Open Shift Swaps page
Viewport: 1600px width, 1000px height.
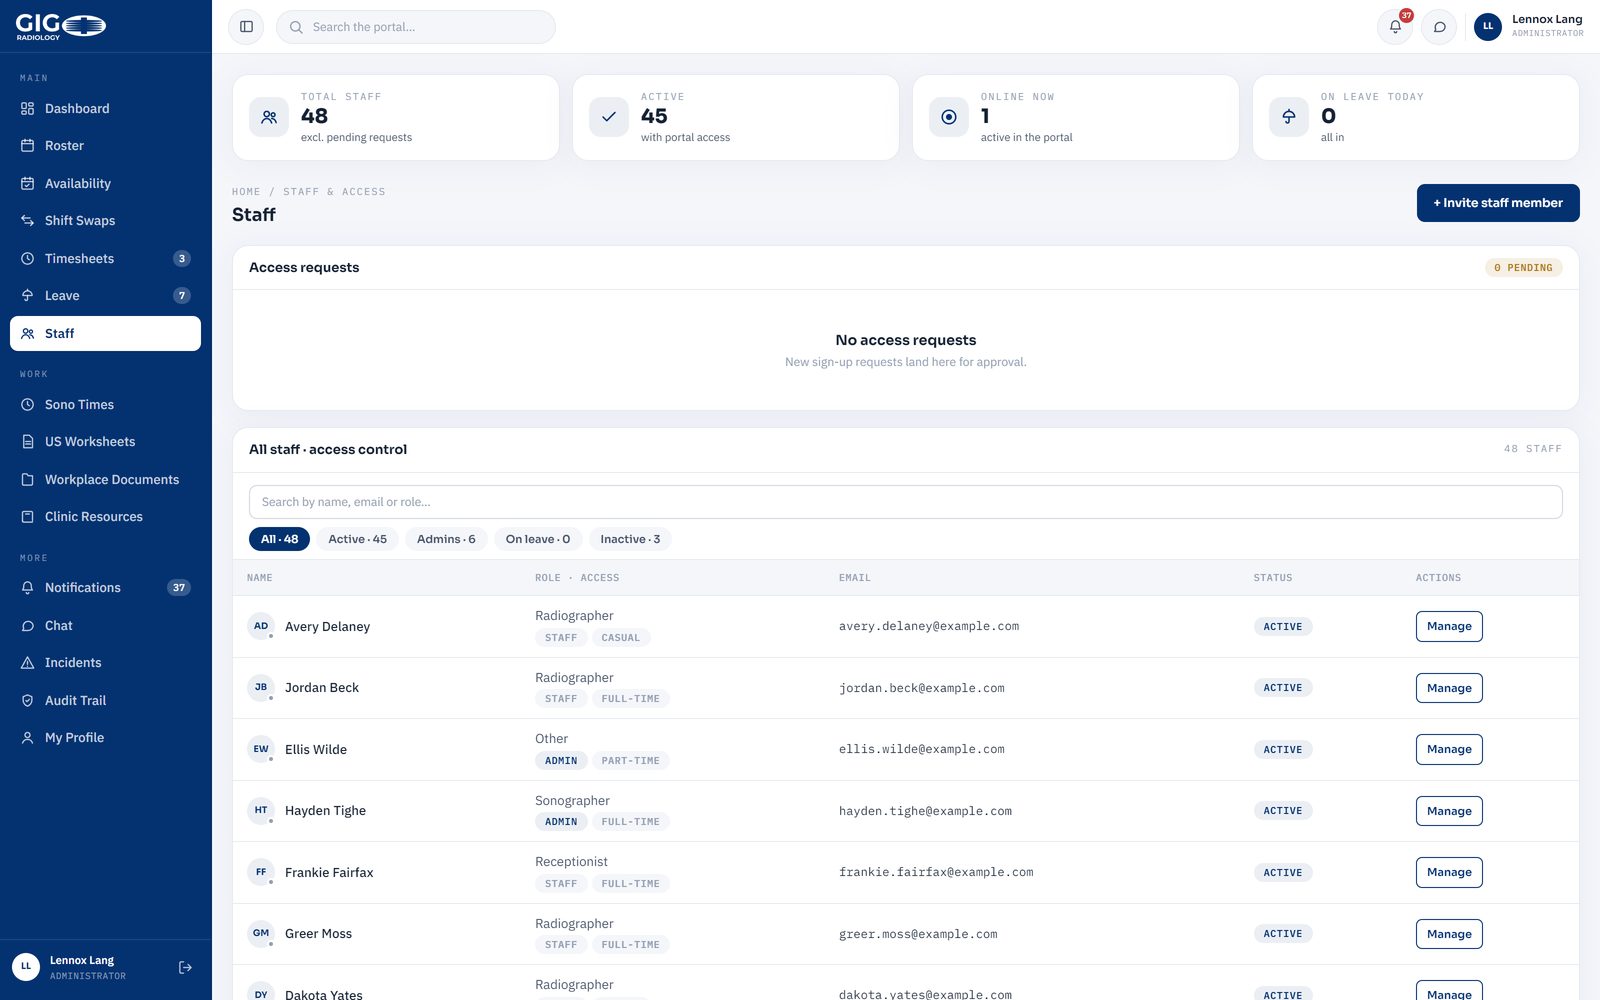(105, 221)
